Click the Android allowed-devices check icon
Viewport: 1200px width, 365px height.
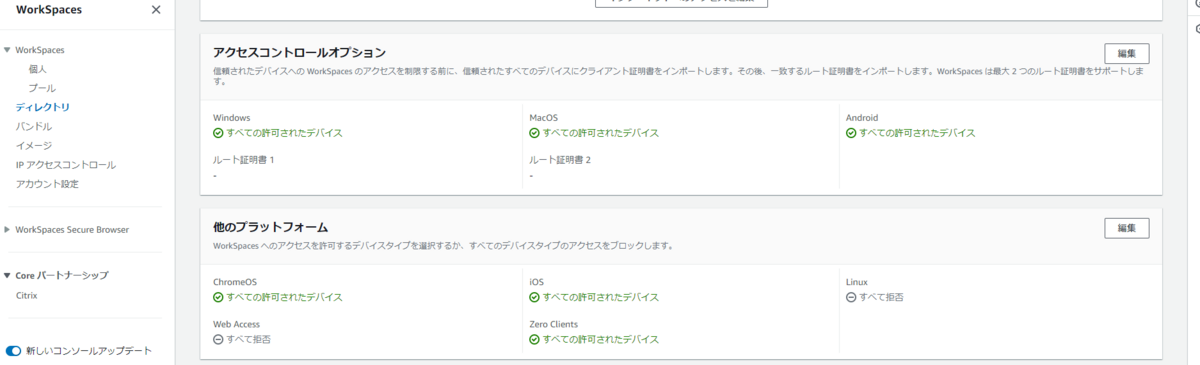tap(851, 133)
